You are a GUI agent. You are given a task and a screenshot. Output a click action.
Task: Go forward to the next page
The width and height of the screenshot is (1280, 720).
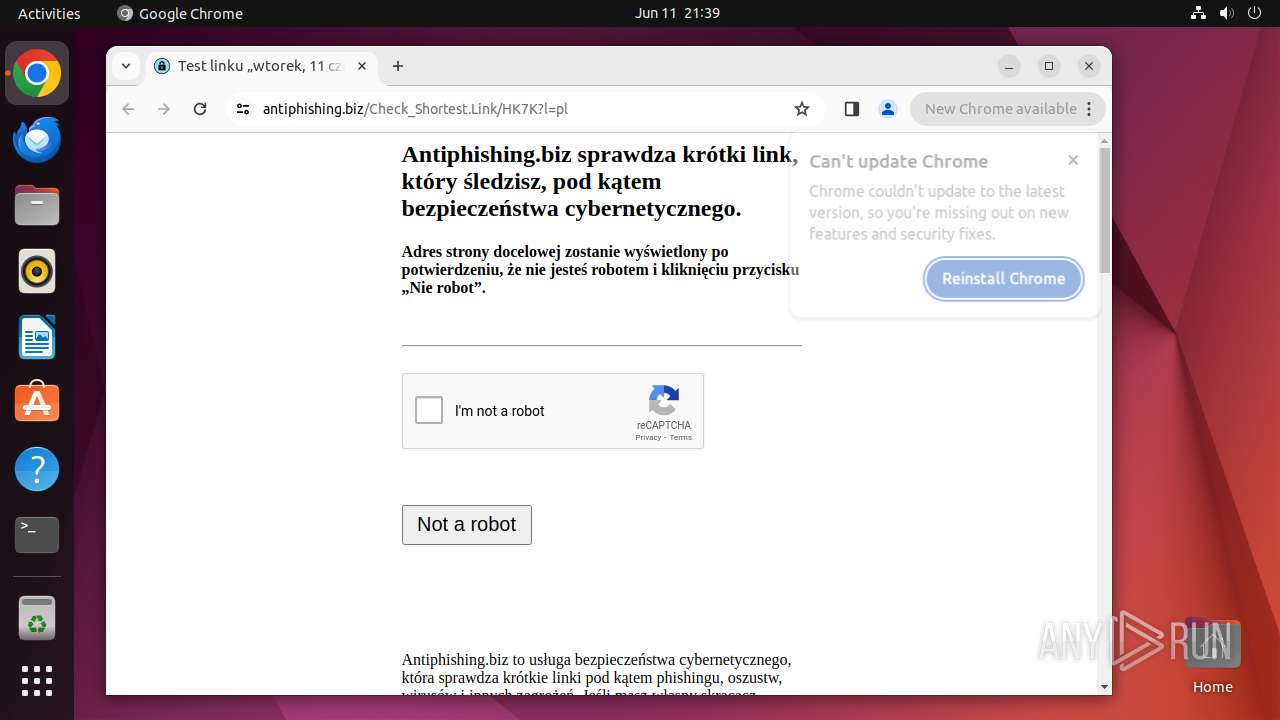164,109
